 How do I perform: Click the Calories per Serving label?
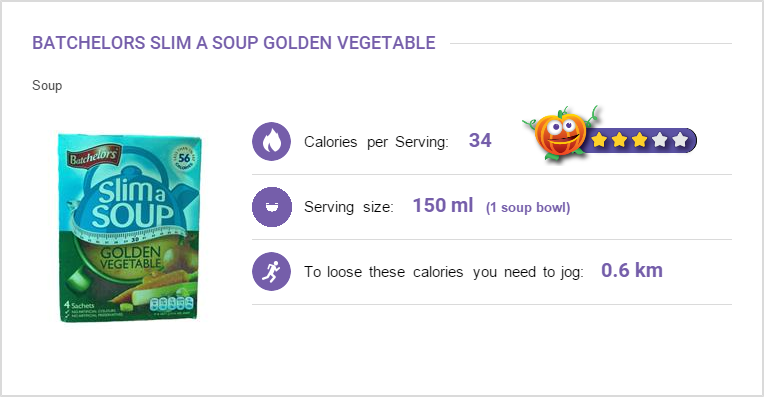click(x=376, y=142)
